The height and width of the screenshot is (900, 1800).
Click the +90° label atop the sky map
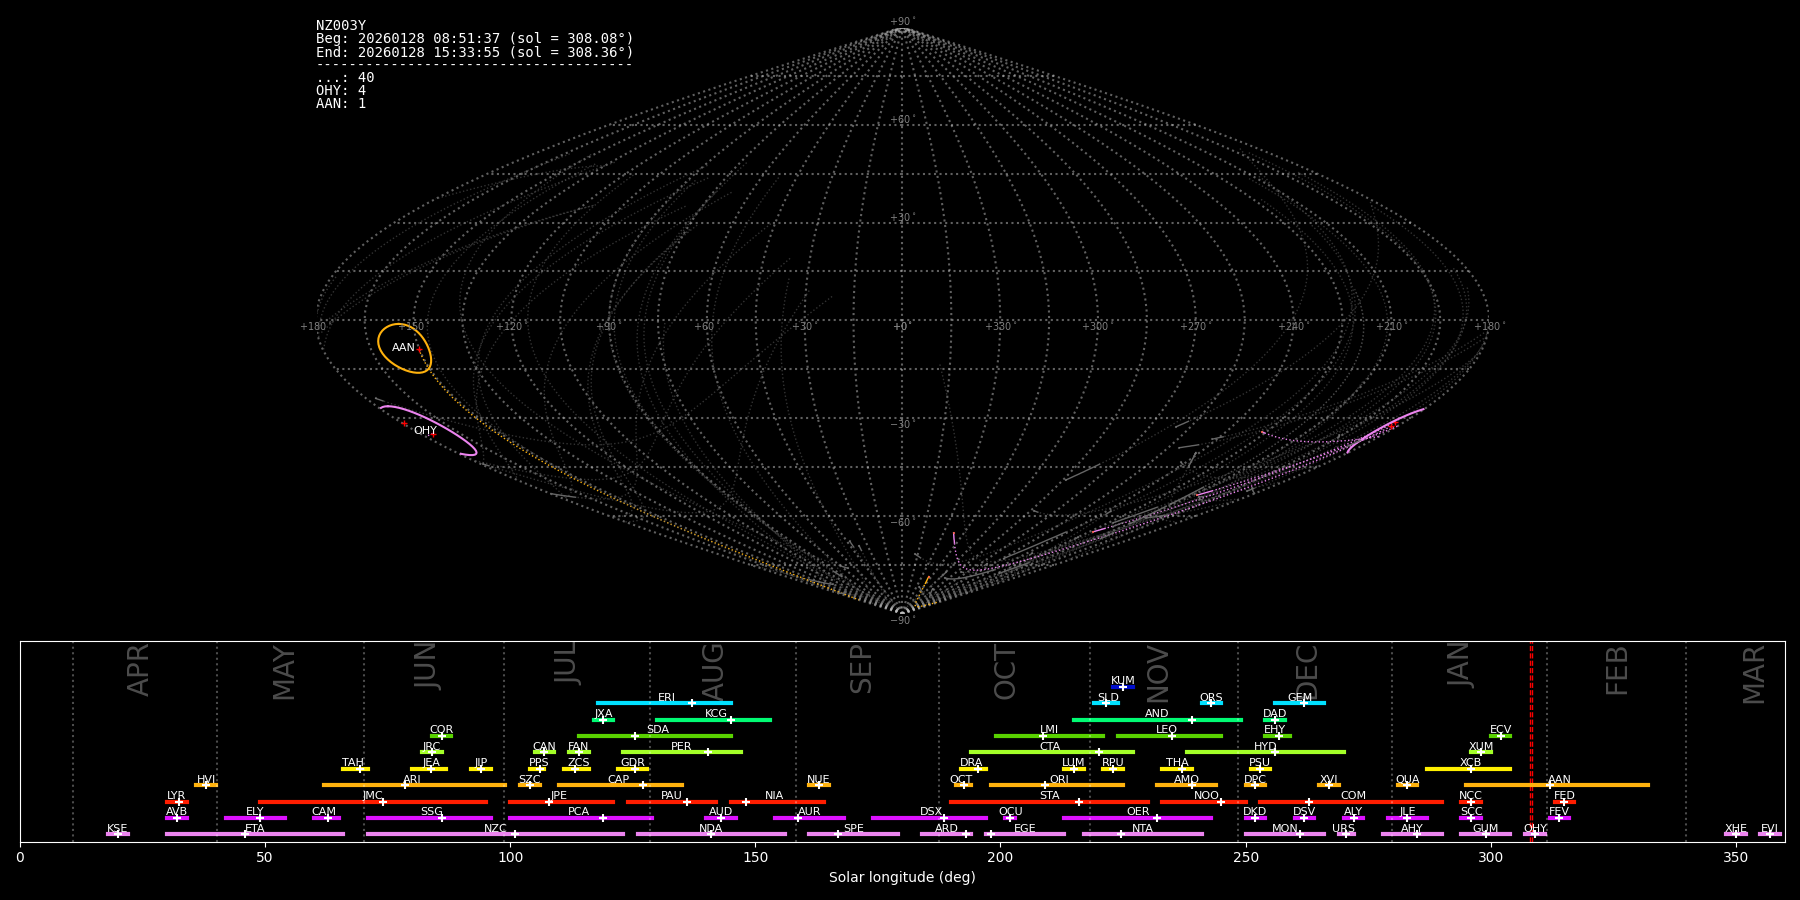click(901, 22)
